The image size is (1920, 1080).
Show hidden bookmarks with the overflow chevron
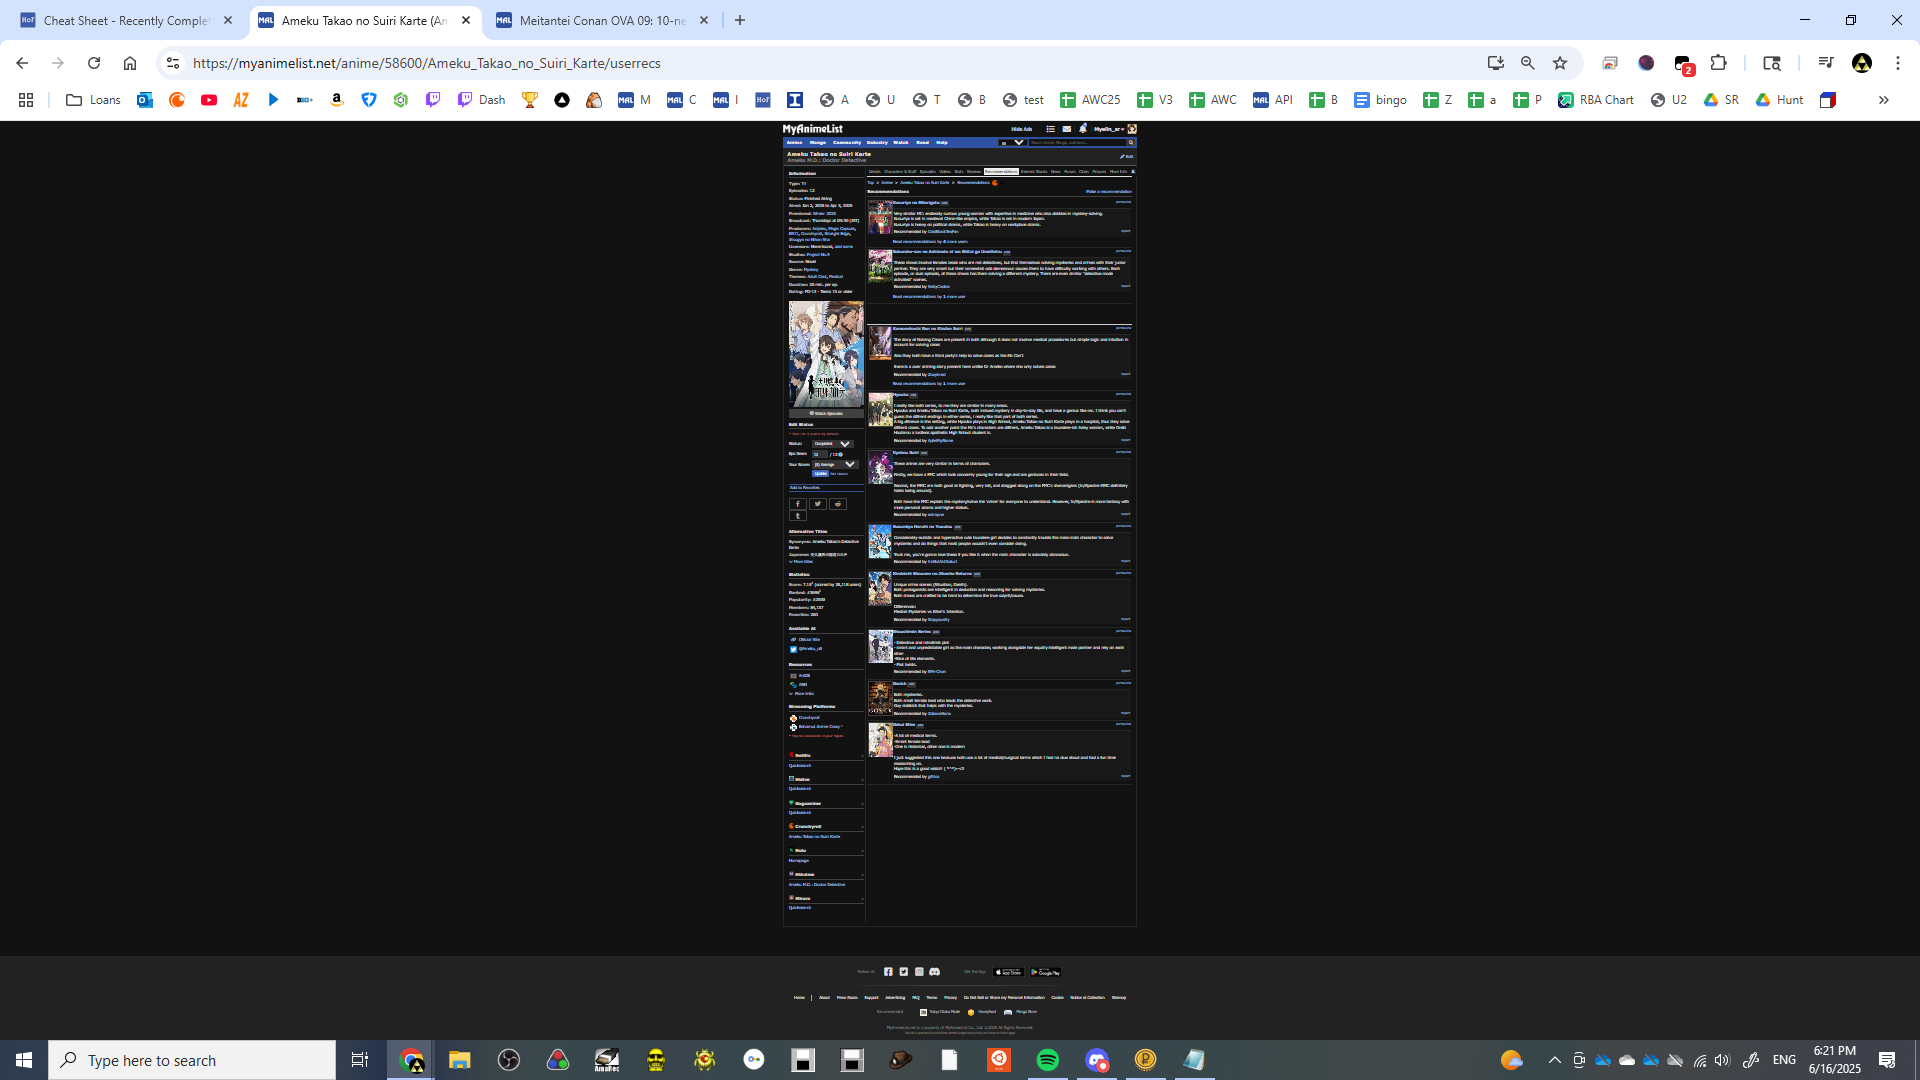(1883, 100)
